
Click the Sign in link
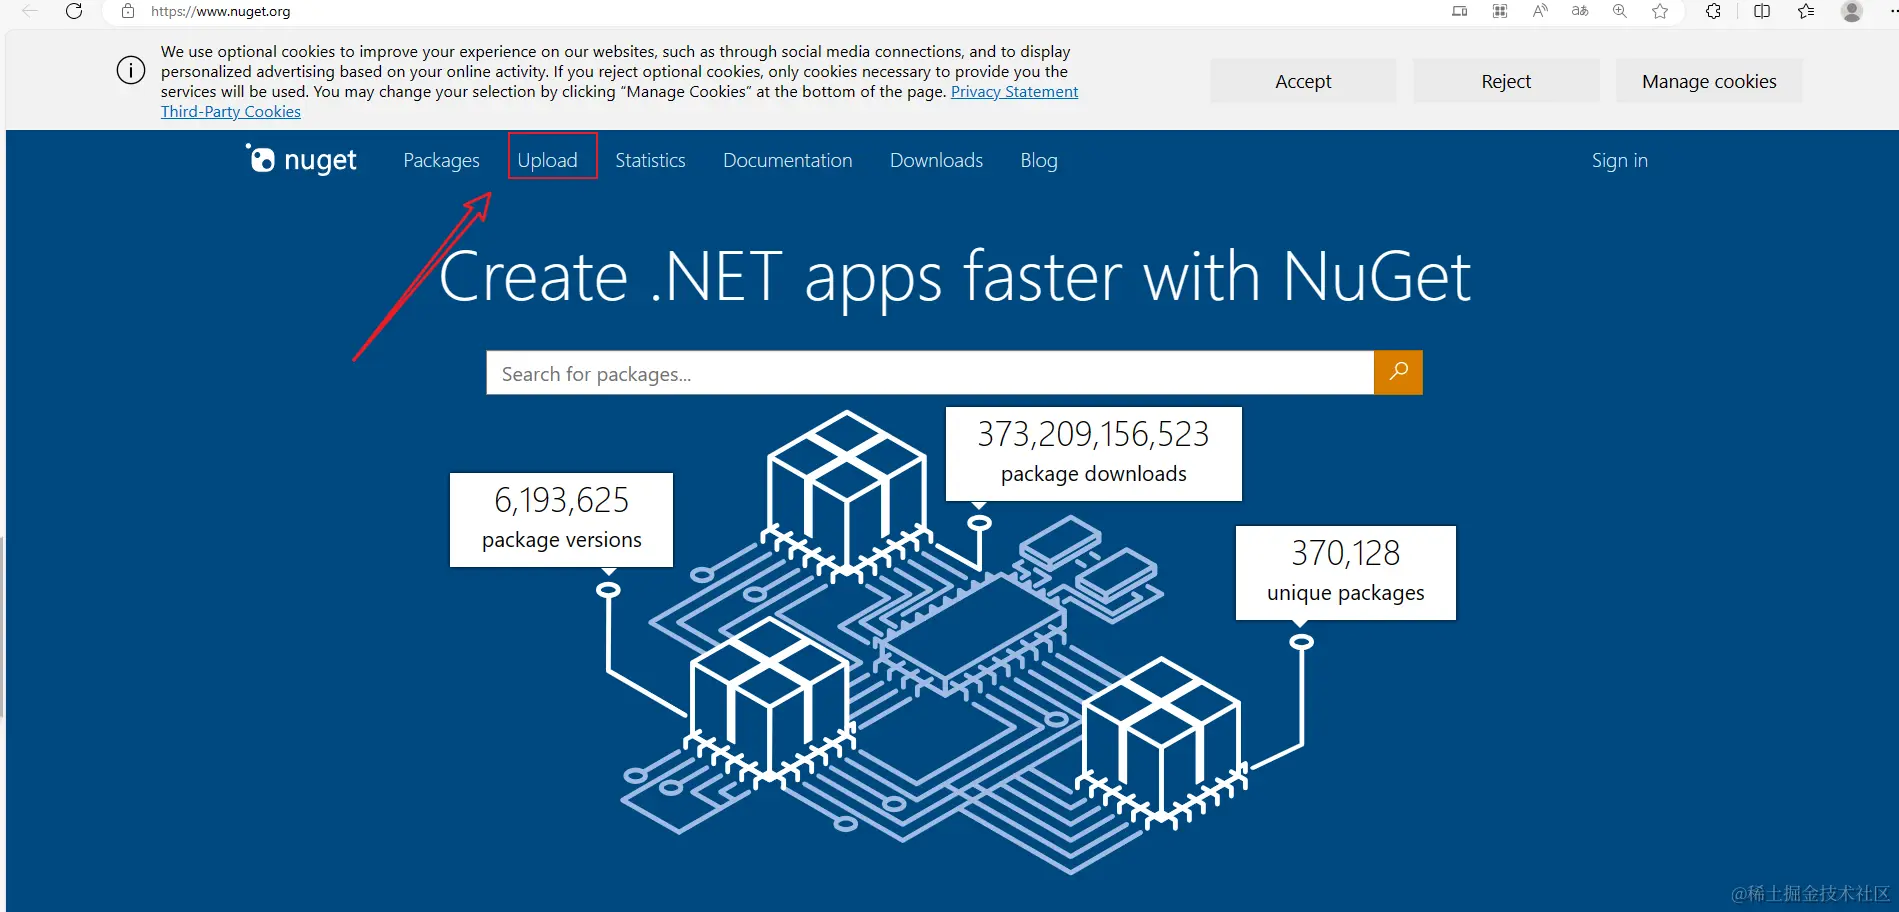tap(1620, 160)
